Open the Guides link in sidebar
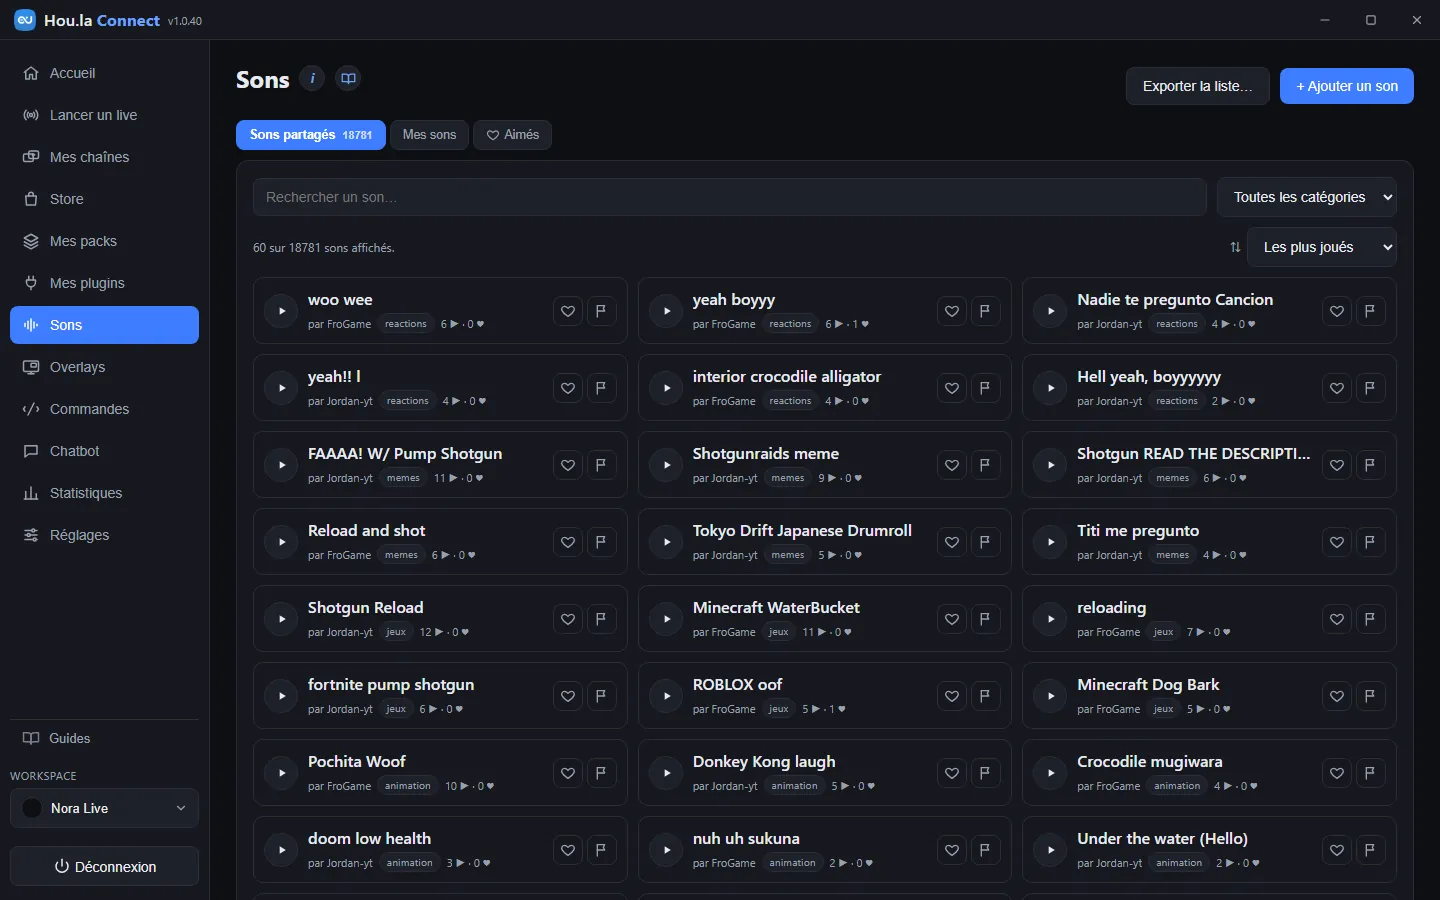Image resolution: width=1440 pixels, height=900 pixels. (x=104, y=738)
